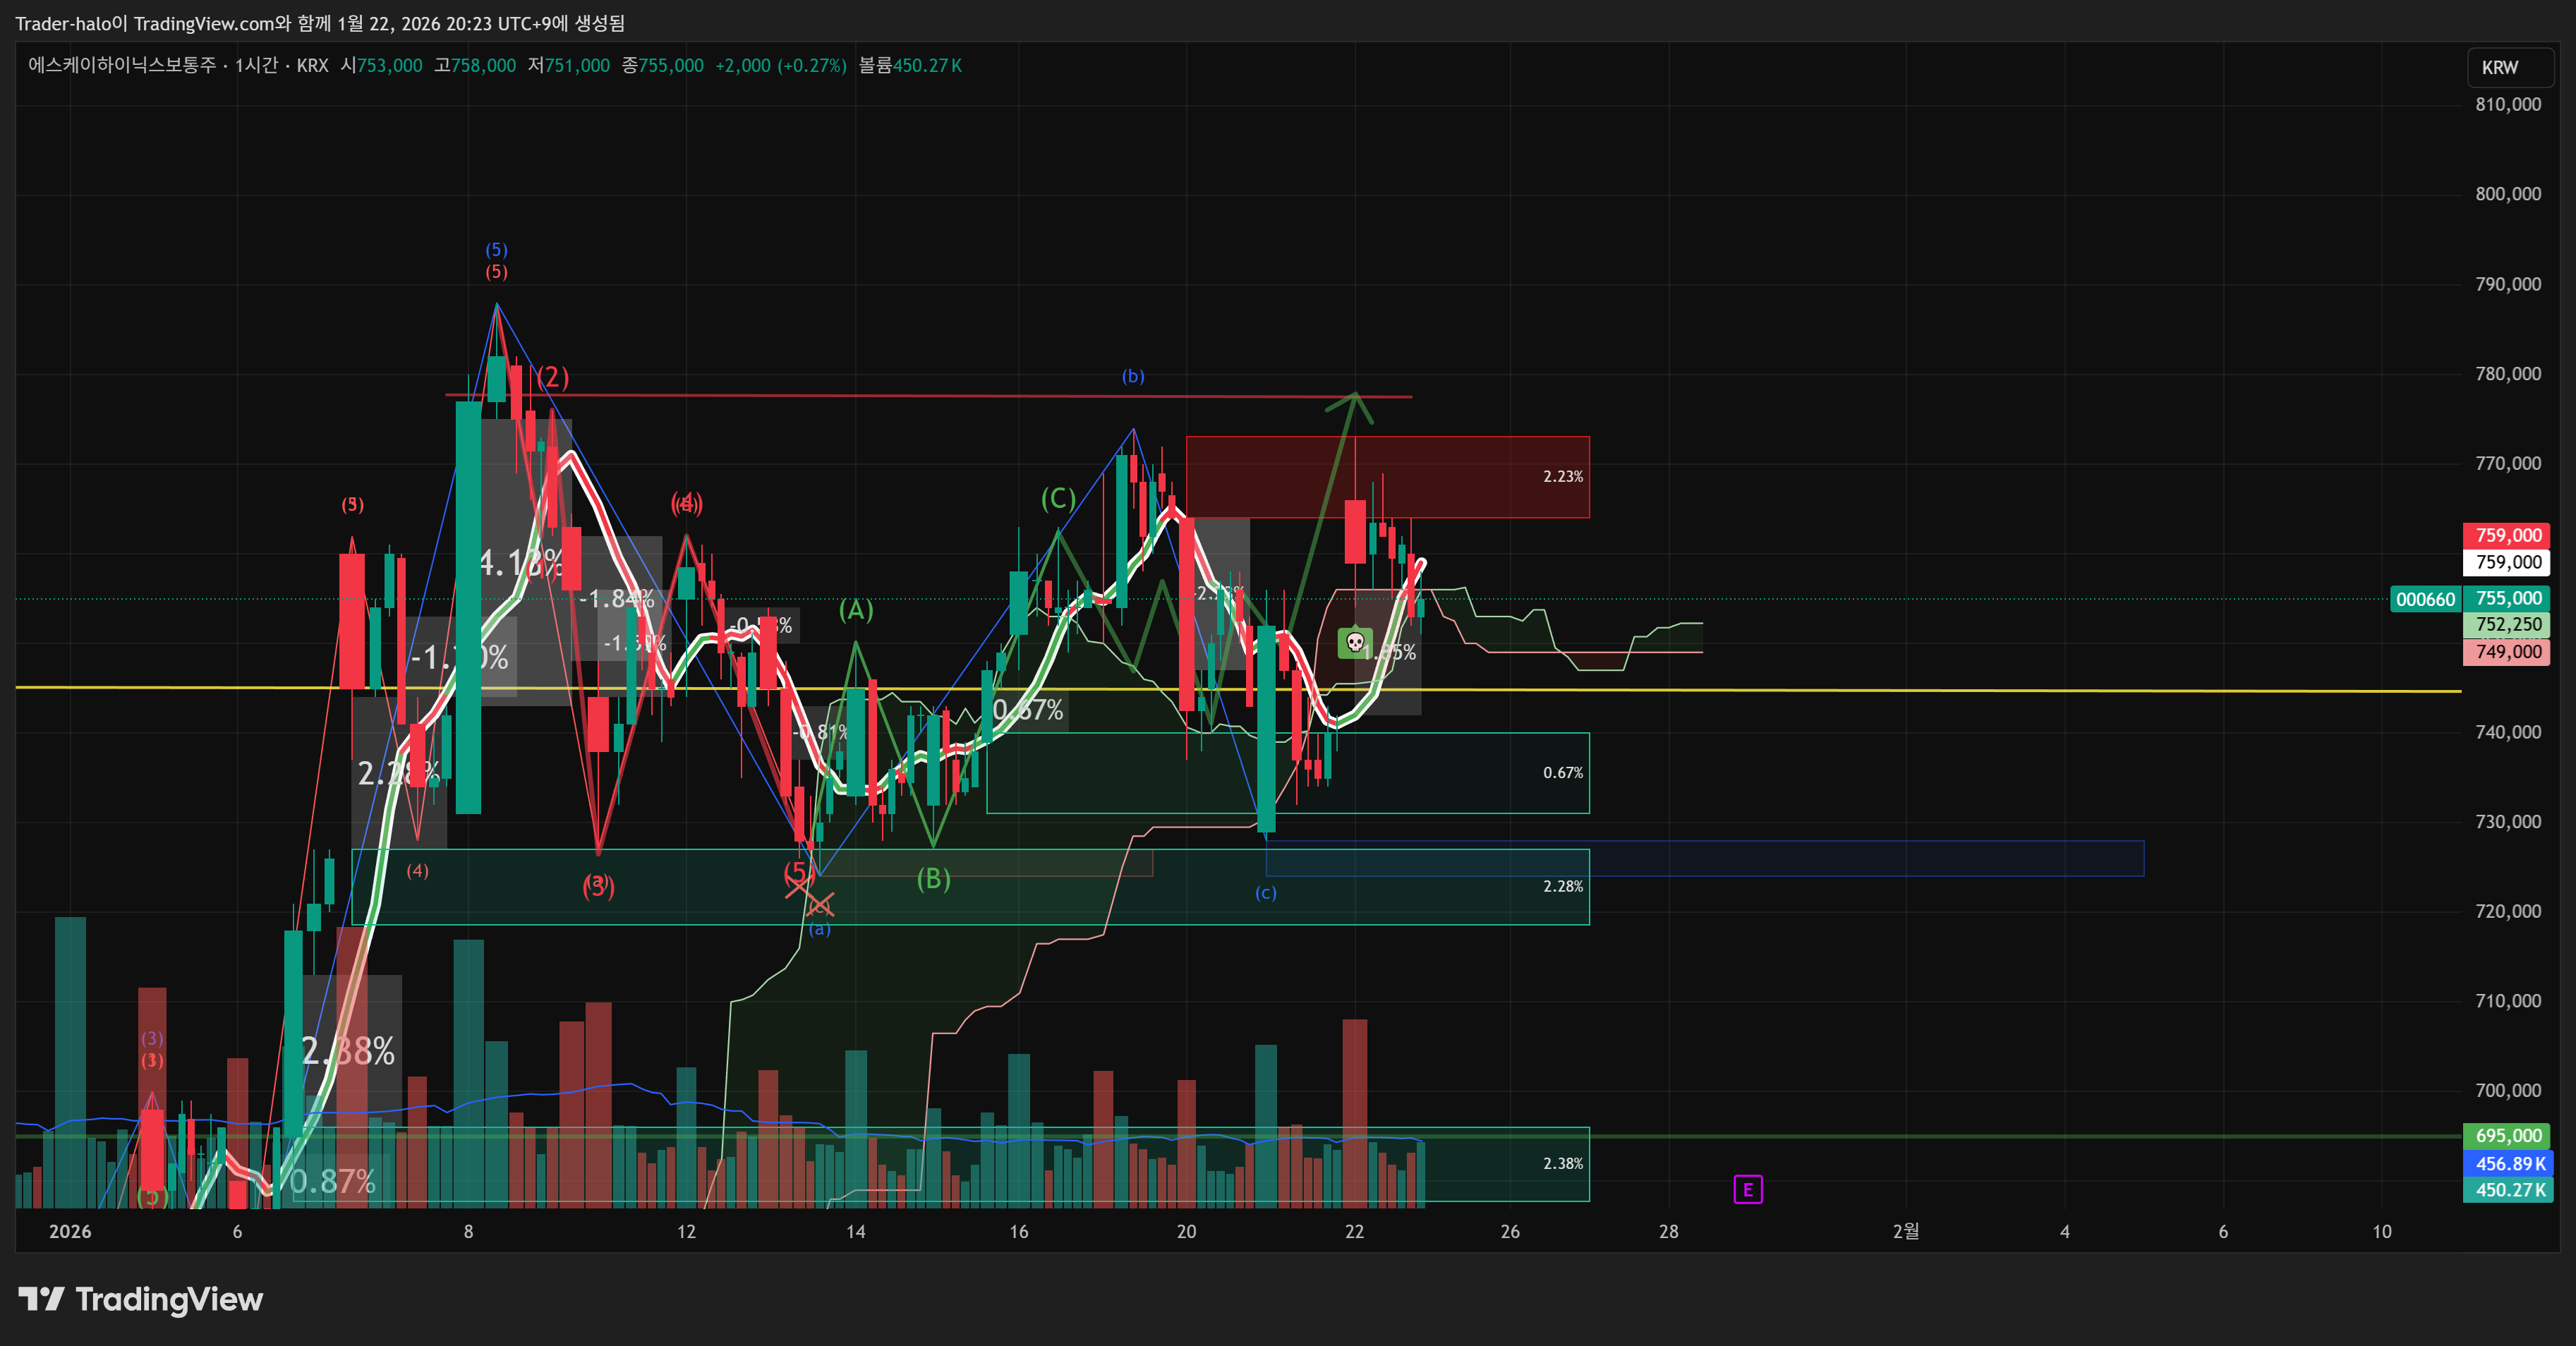The height and width of the screenshot is (1346, 2576).
Task: Click the open value 시753,000
Action: [381, 65]
